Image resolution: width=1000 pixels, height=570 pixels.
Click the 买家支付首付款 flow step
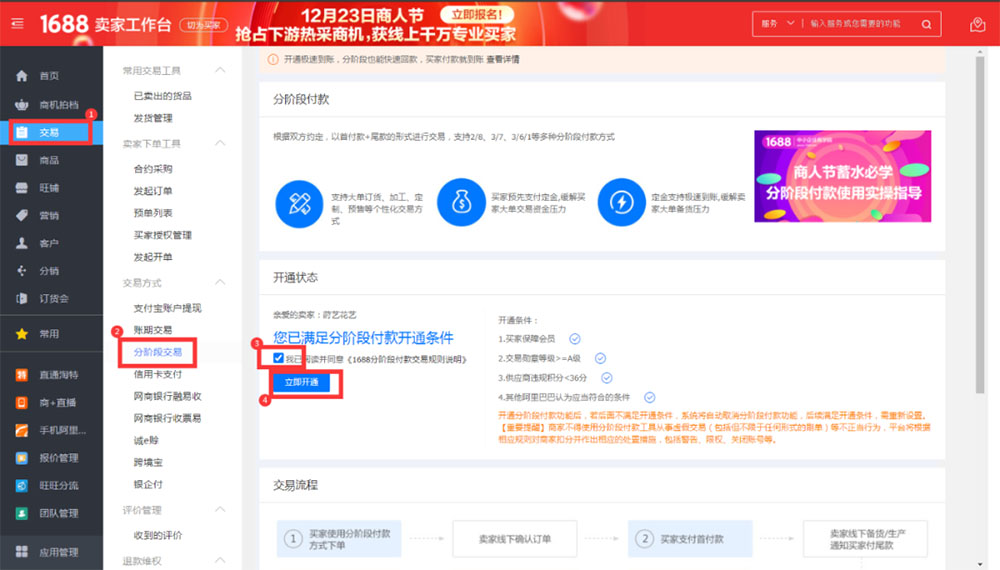click(x=690, y=539)
